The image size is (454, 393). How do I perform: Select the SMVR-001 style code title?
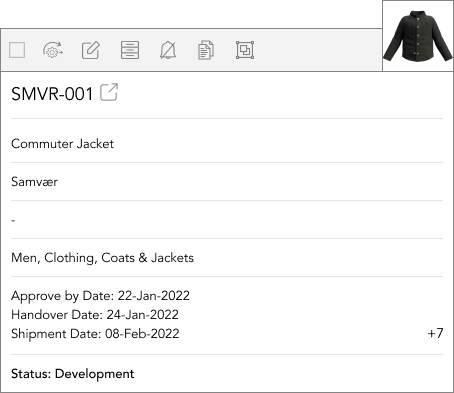click(x=52, y=94)
